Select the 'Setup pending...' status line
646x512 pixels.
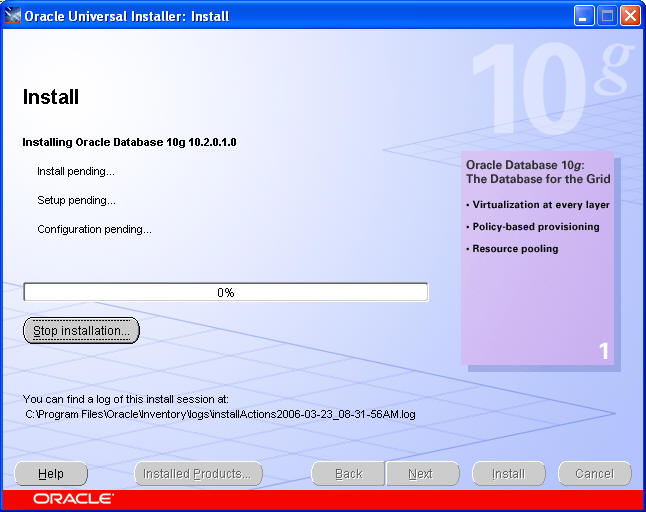point(76,200)
